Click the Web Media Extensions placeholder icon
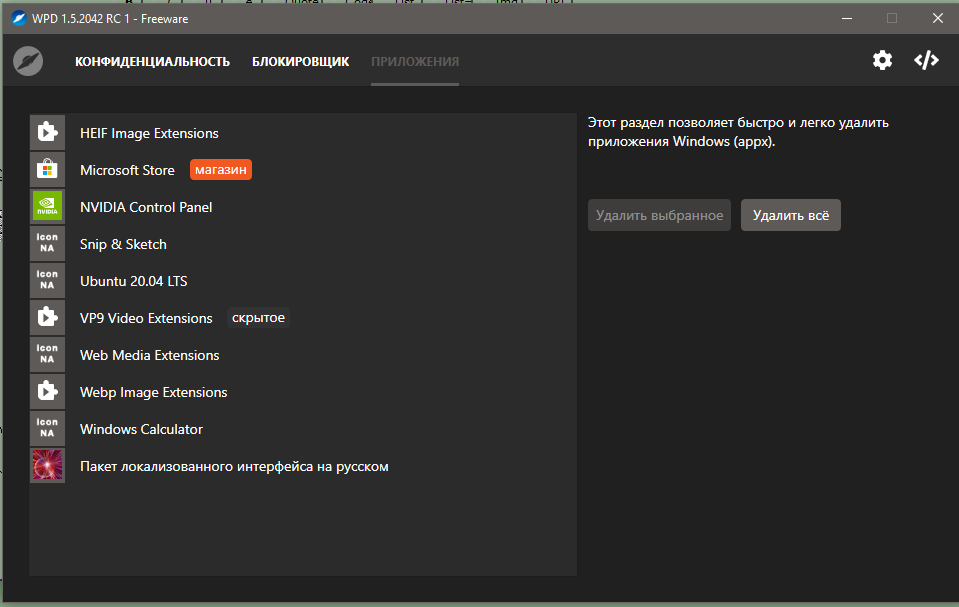This screenshot has height=607, width=959. click(x=47, y=355)
